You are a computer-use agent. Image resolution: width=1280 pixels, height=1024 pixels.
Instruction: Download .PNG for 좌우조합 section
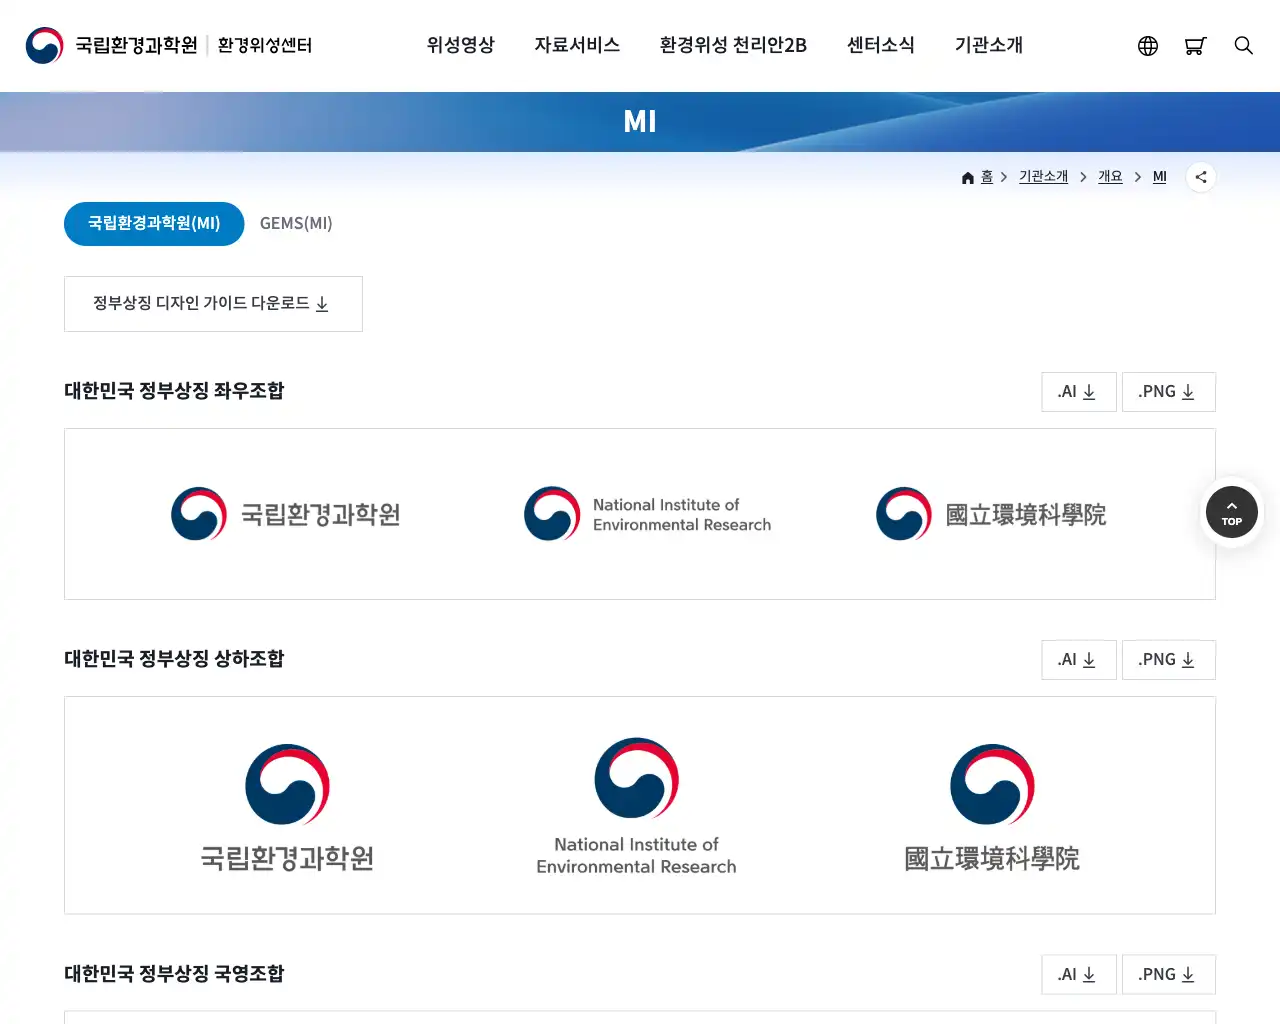tap(1168, 392)
